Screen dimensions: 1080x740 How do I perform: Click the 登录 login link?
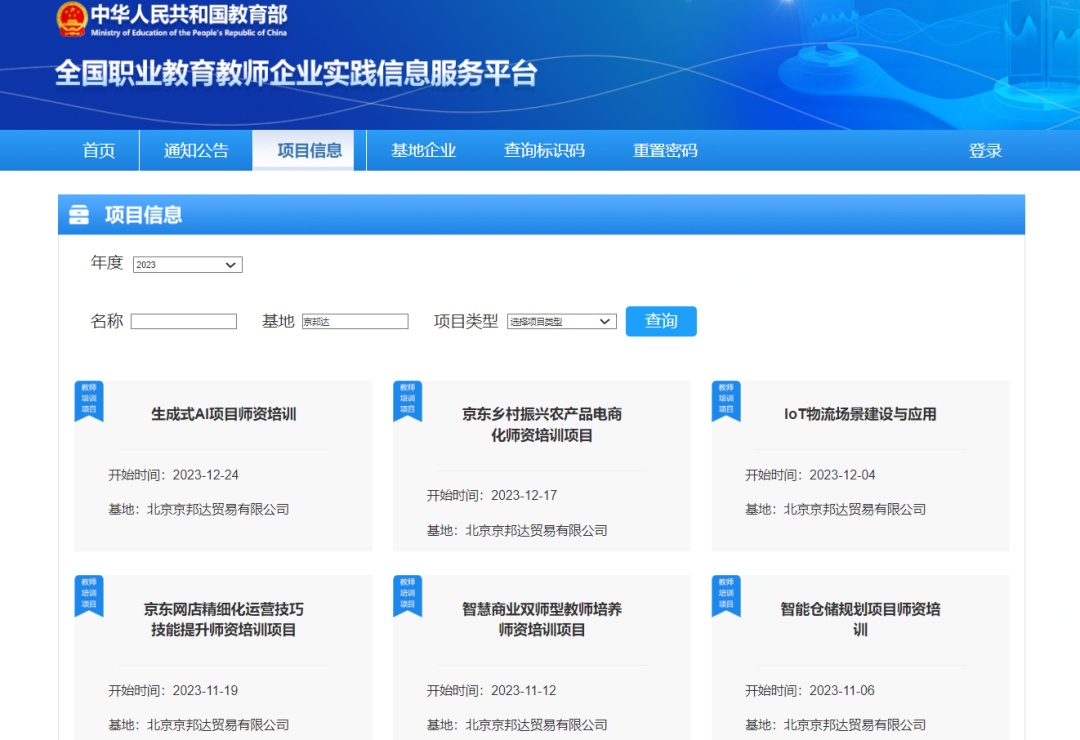pos(985,151)
